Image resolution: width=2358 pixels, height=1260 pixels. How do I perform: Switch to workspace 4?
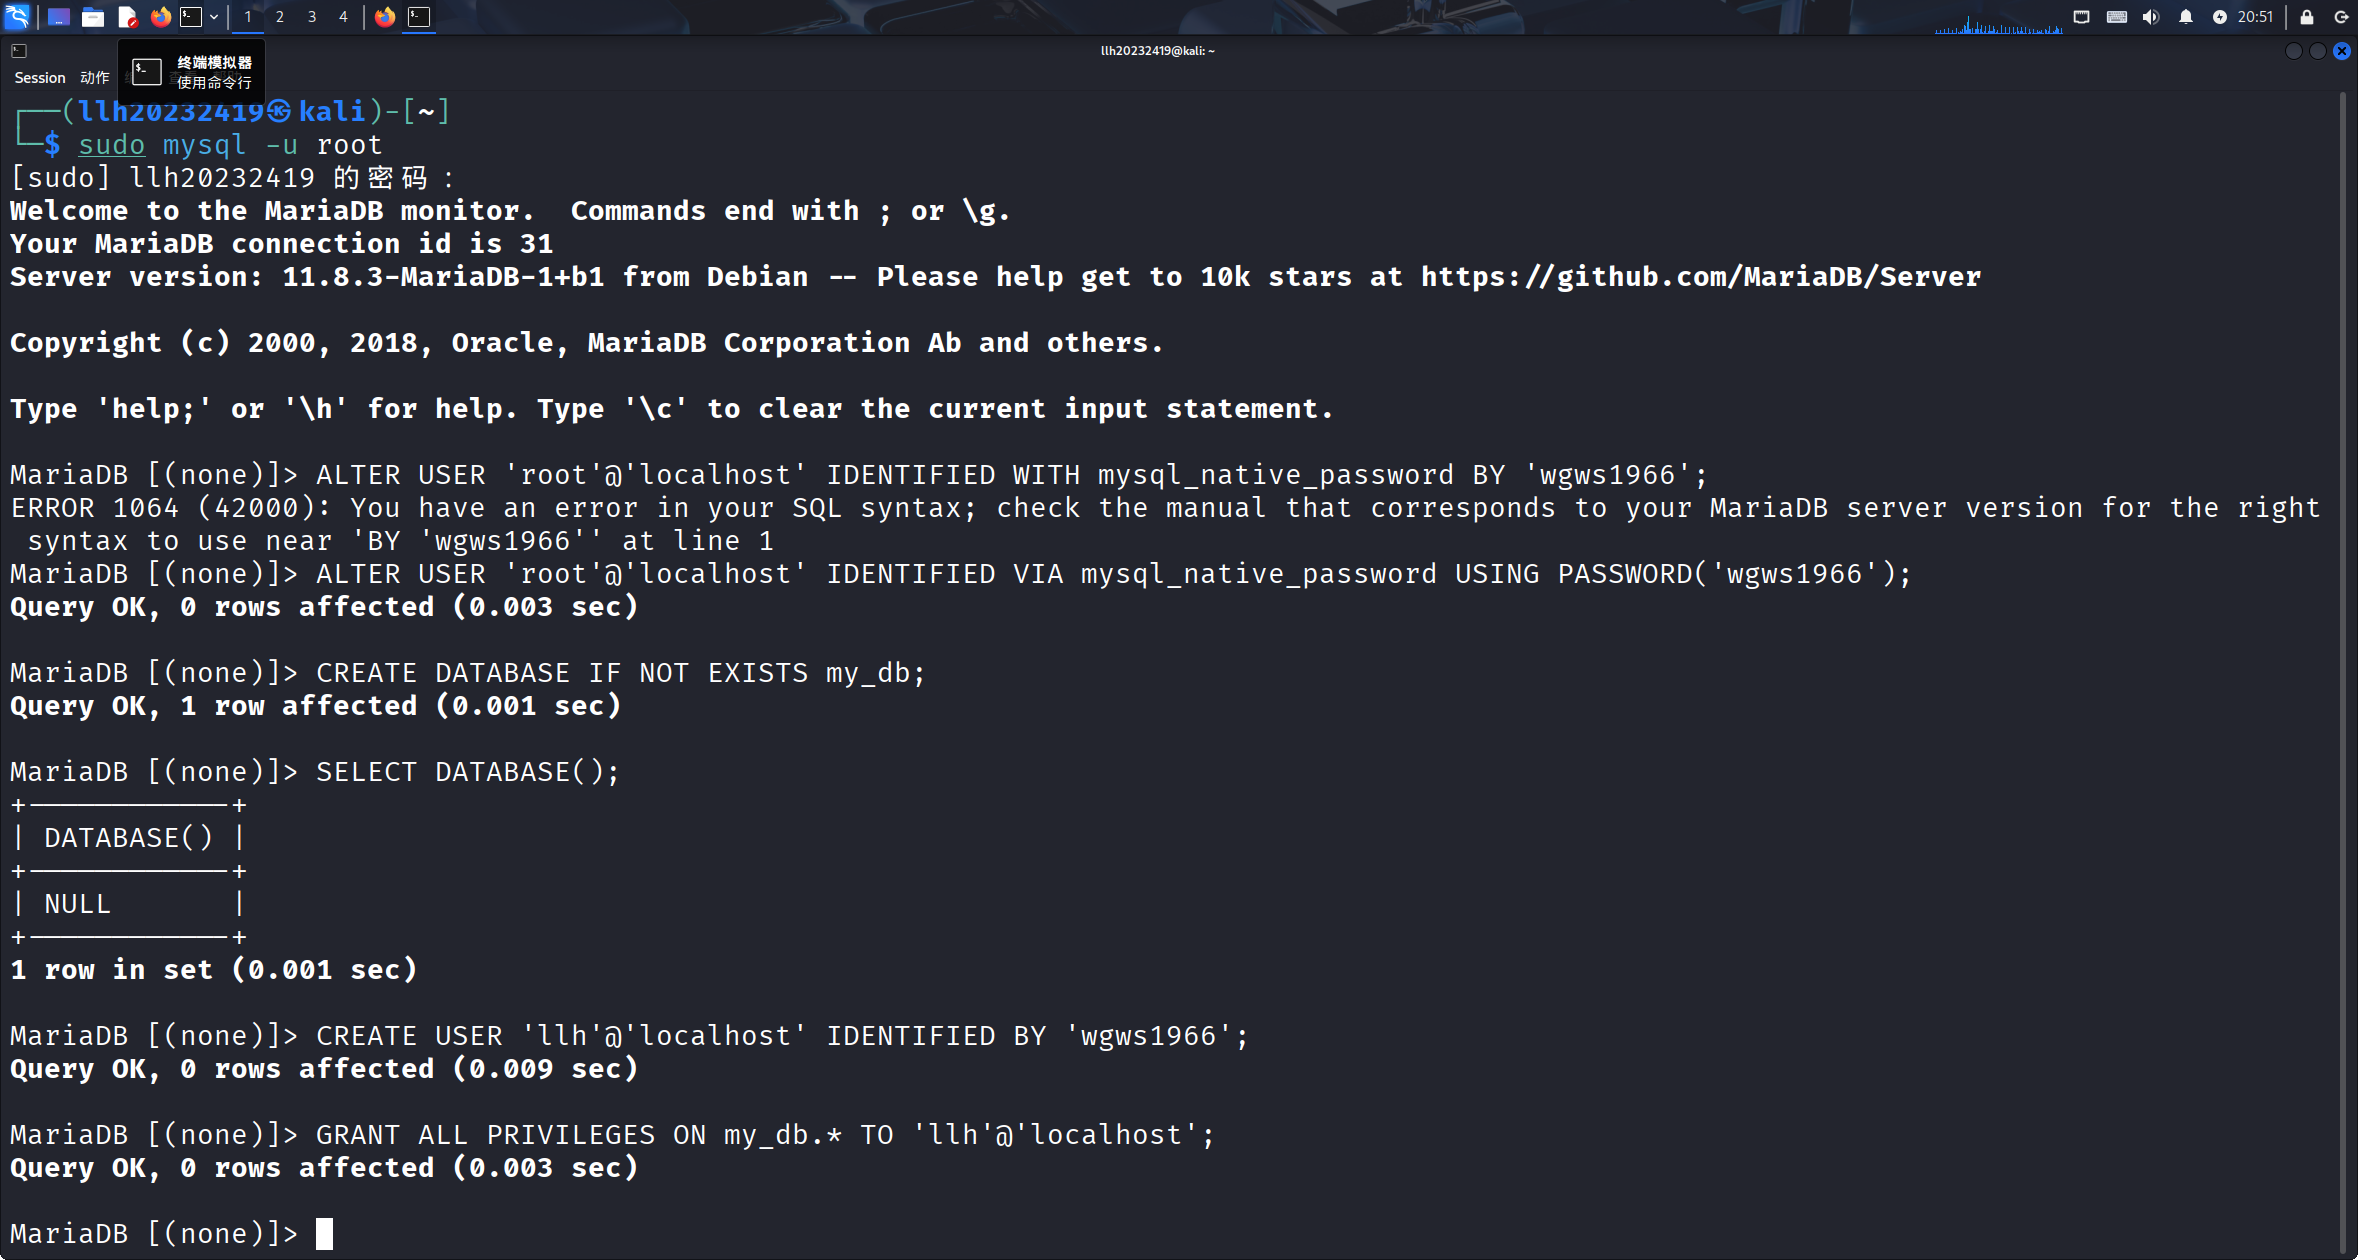343,17
